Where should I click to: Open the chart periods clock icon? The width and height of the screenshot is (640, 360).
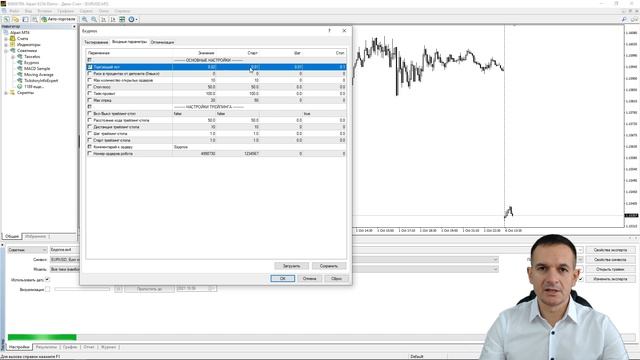coord(133,19)
